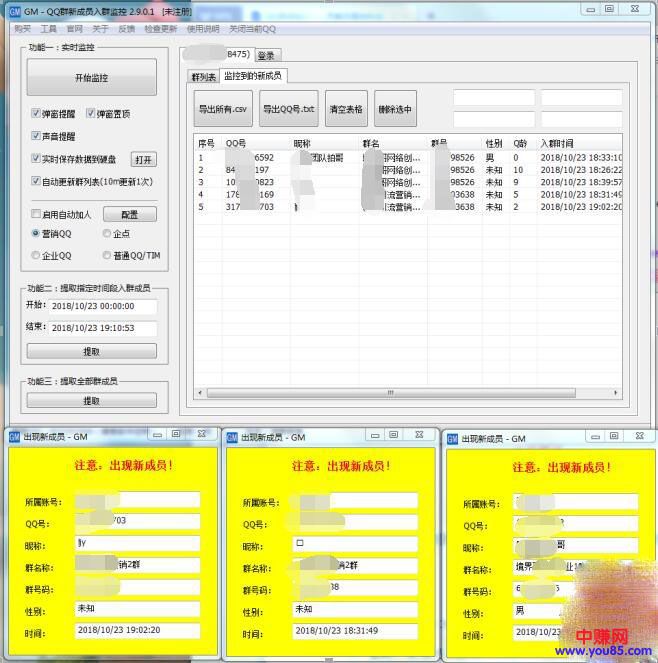The height and width of the screenshot is (663, 658).
Task: Close the left 出现新成员 popup
Action: coord(202,434)
